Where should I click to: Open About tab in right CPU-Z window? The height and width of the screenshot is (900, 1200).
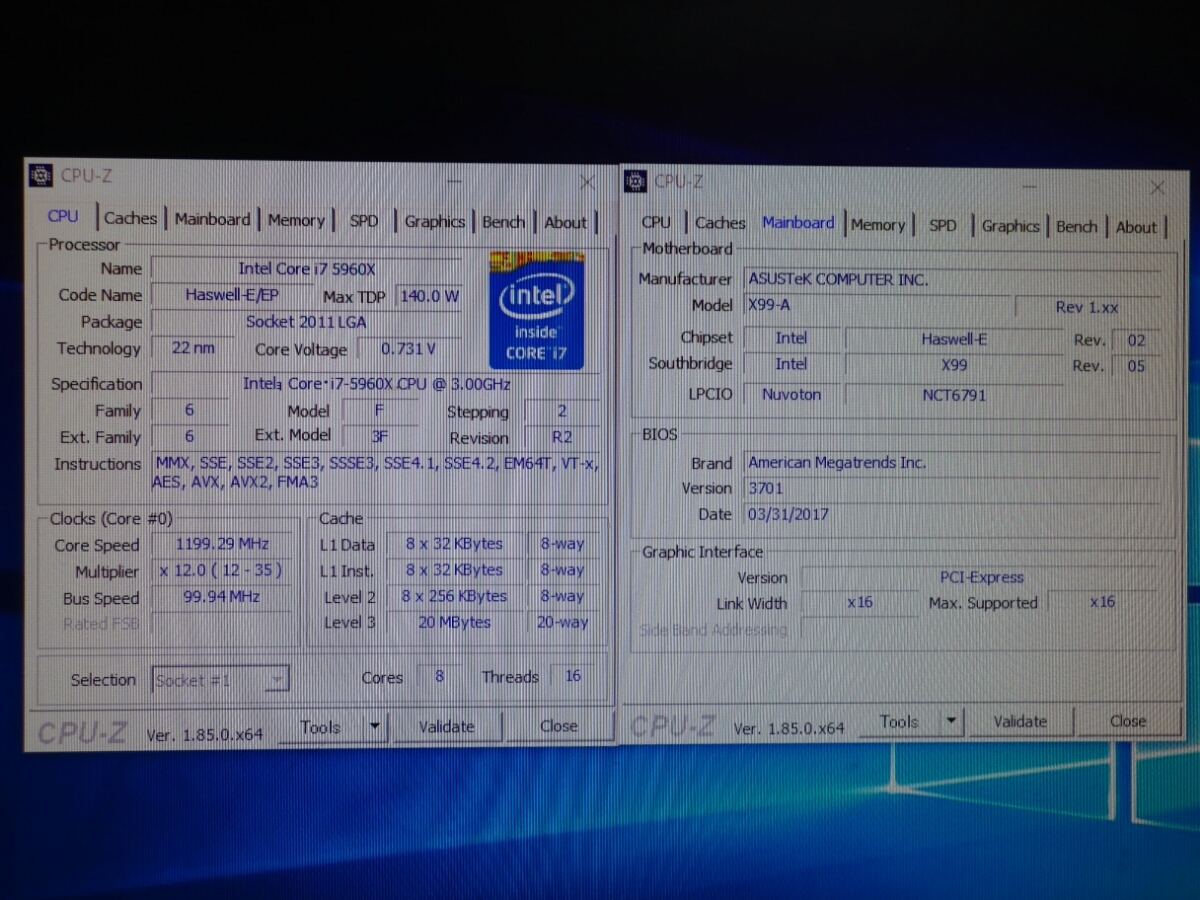tap(1136, 227)
